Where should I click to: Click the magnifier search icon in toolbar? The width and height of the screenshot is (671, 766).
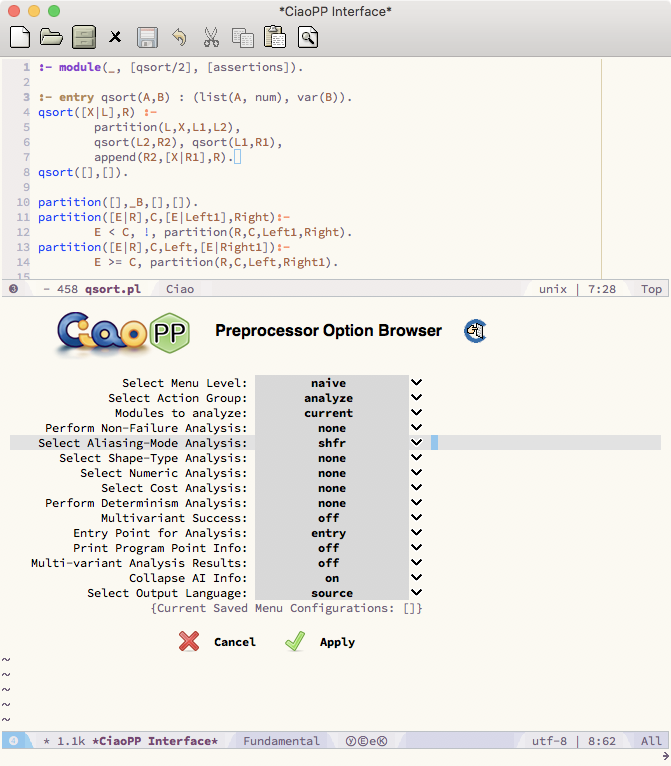308,38
